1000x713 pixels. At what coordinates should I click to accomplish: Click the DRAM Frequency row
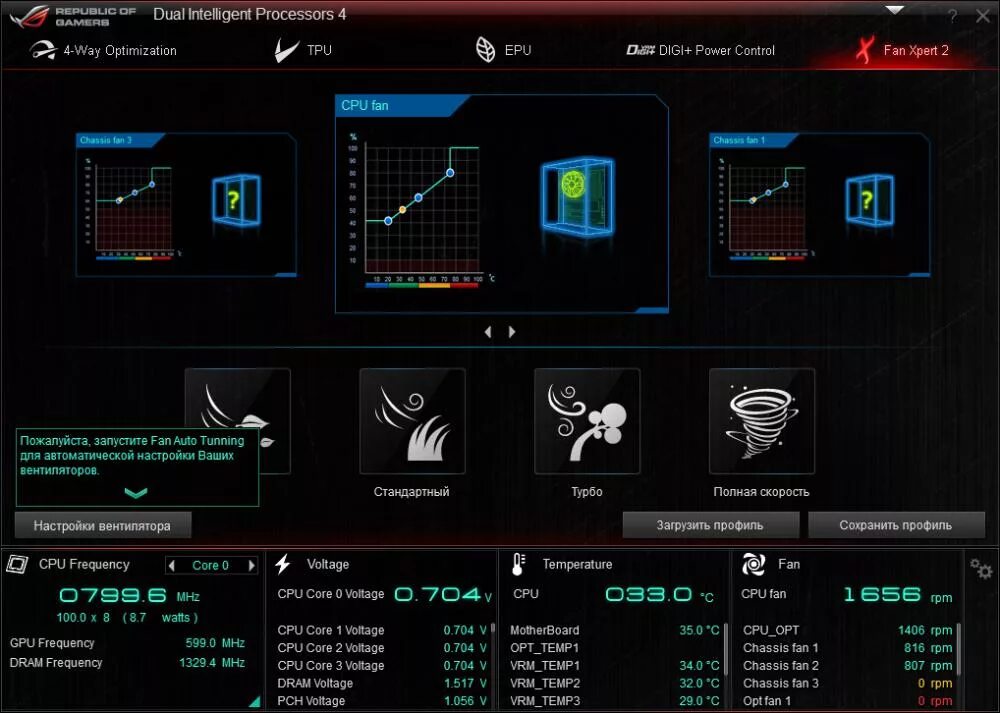127,663
